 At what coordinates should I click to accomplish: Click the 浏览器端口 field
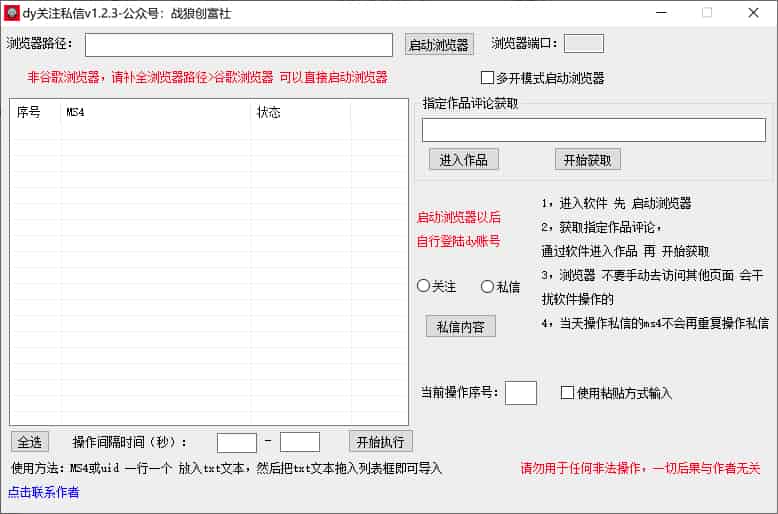click(x=583, y=43)
